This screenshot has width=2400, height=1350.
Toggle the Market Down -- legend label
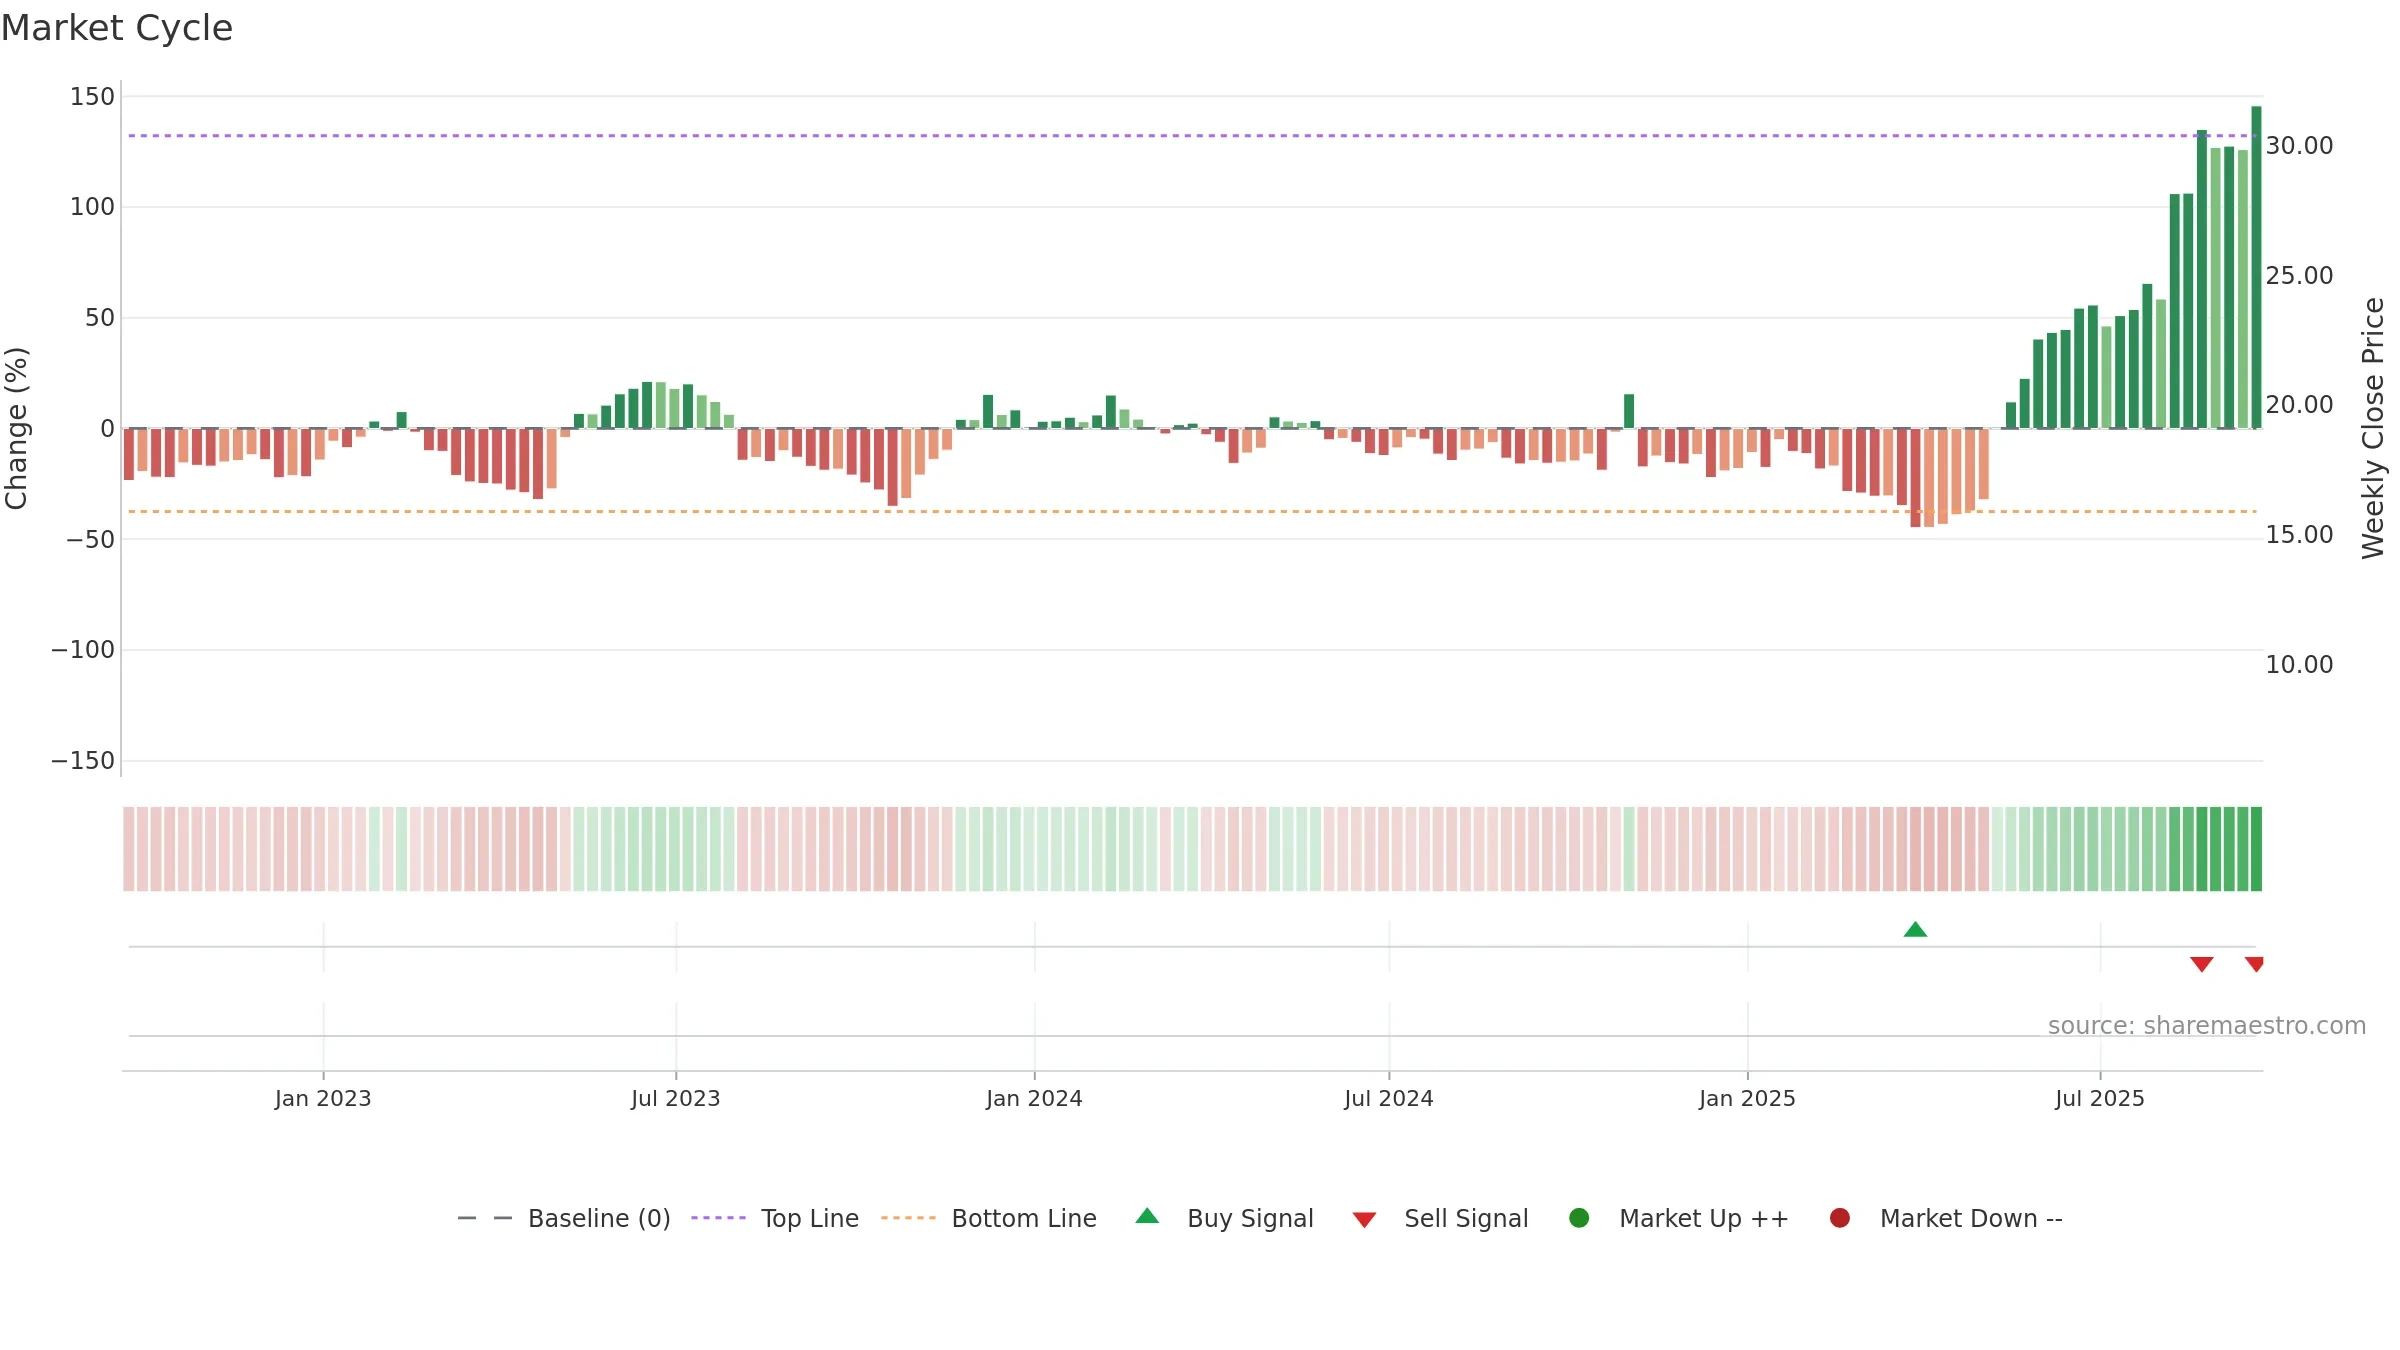tap(1971, 1219)
